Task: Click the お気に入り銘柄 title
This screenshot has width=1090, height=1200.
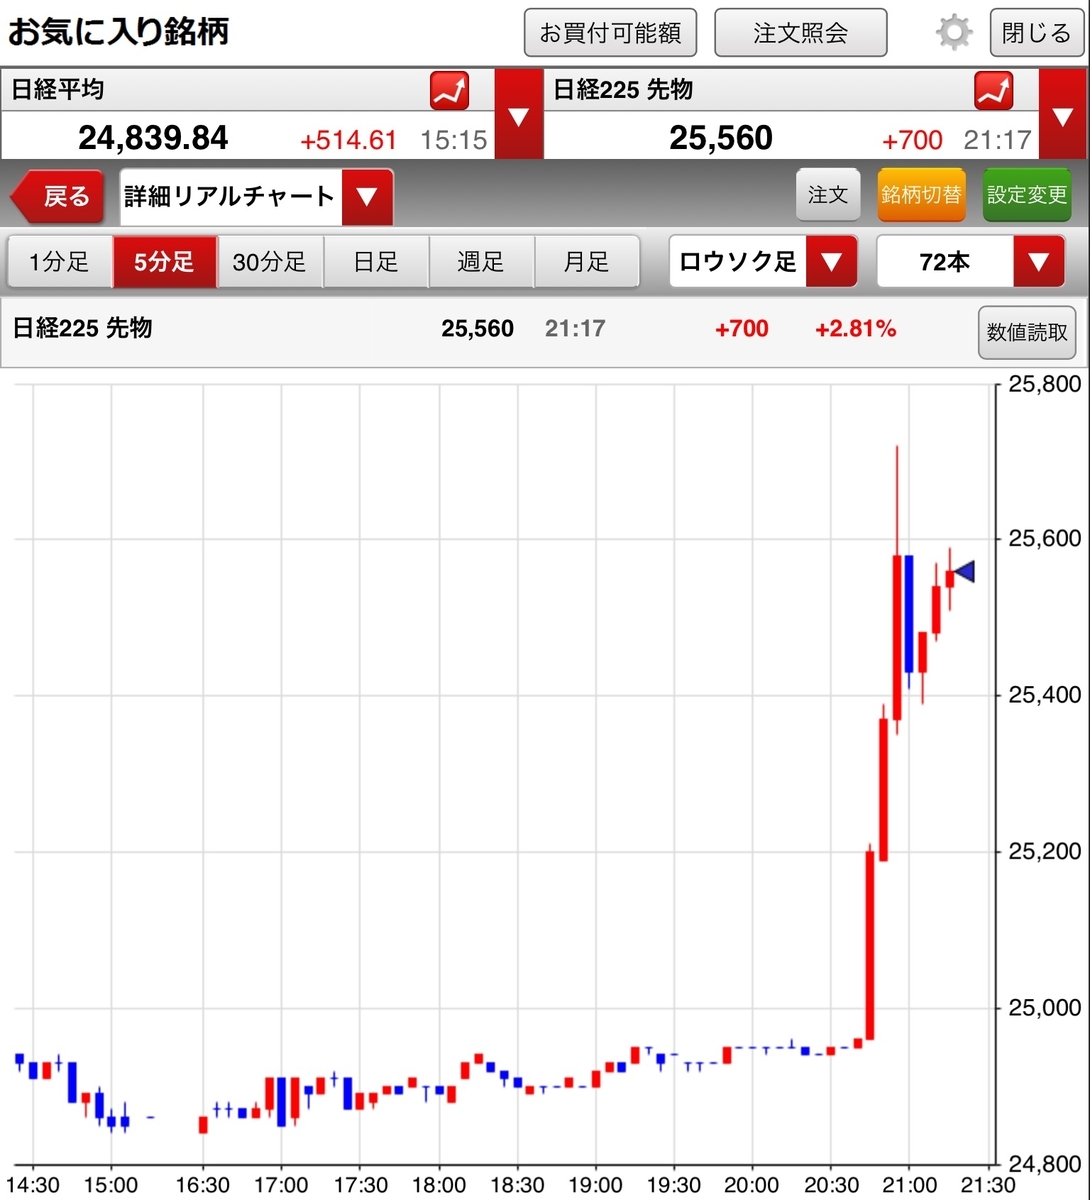Action: (118, 32)
